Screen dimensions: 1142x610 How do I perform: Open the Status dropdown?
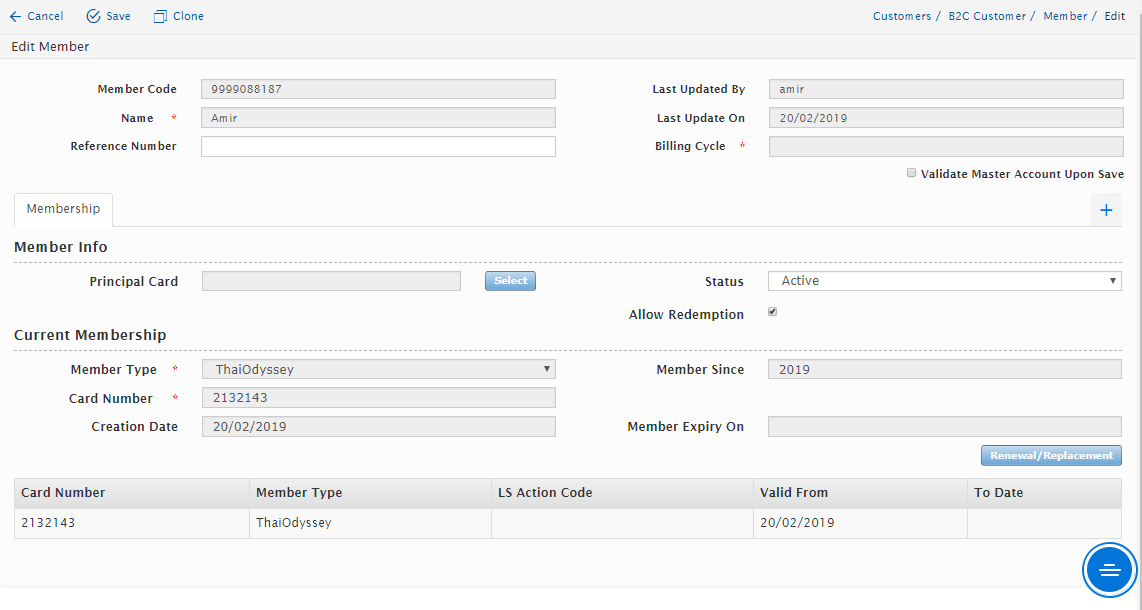click(944, 281)
